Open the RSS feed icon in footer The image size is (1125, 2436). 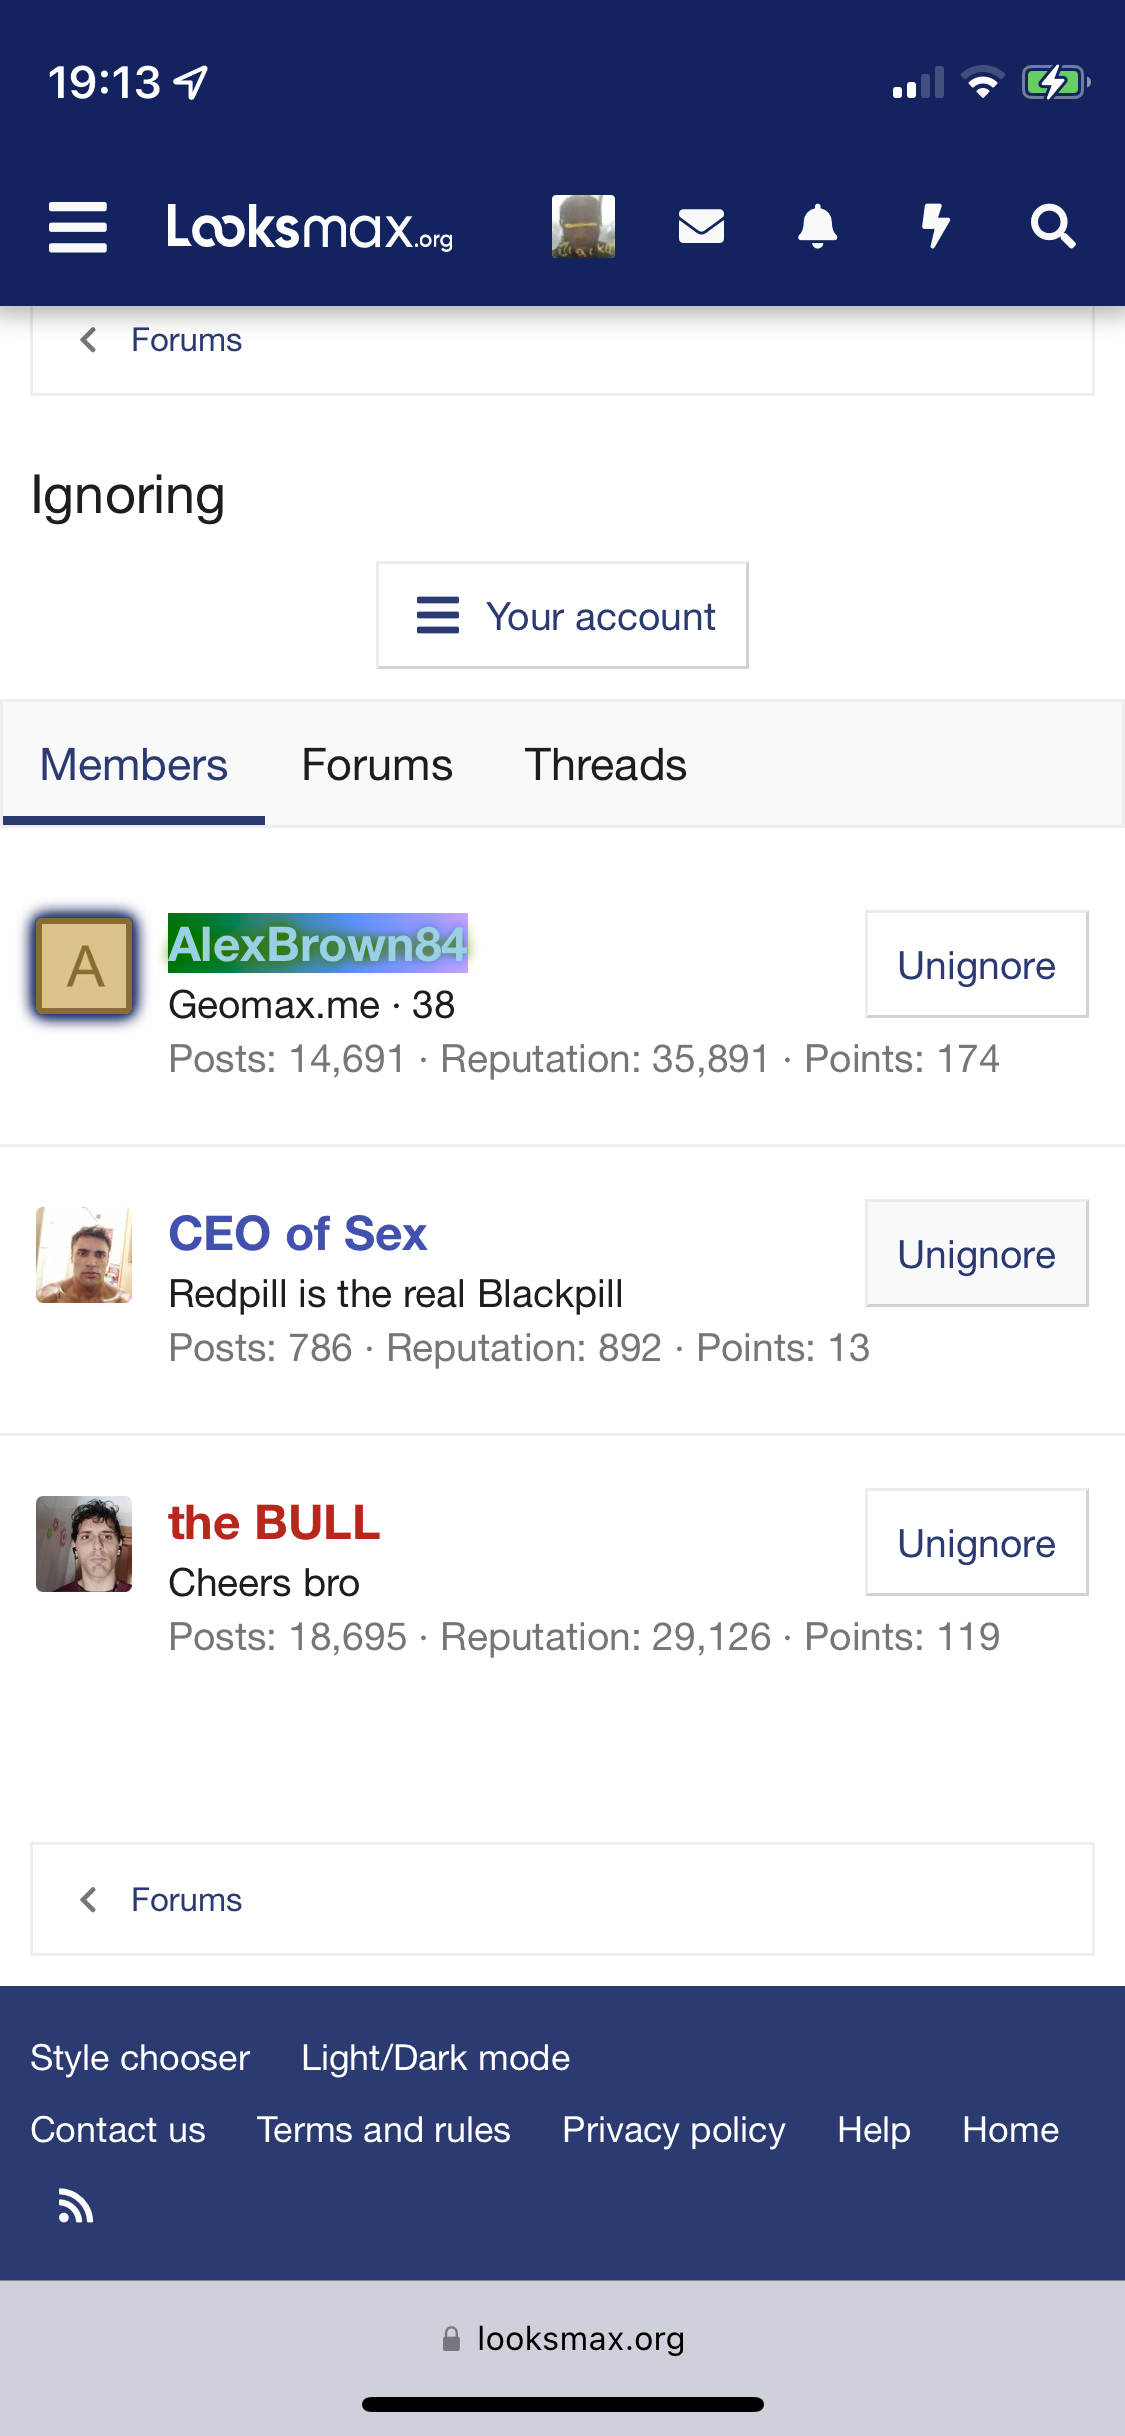click(75, 2205)
